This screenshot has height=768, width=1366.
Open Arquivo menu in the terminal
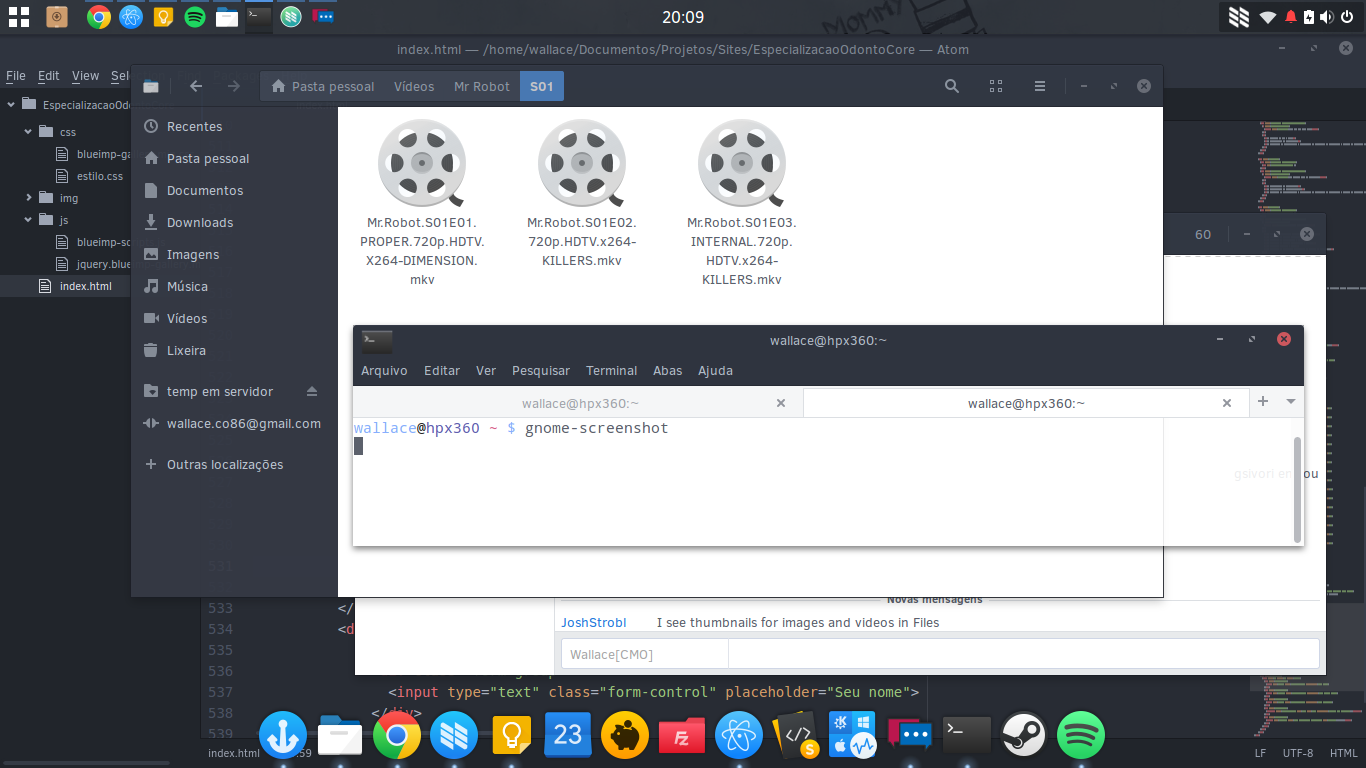coord(384,370)
